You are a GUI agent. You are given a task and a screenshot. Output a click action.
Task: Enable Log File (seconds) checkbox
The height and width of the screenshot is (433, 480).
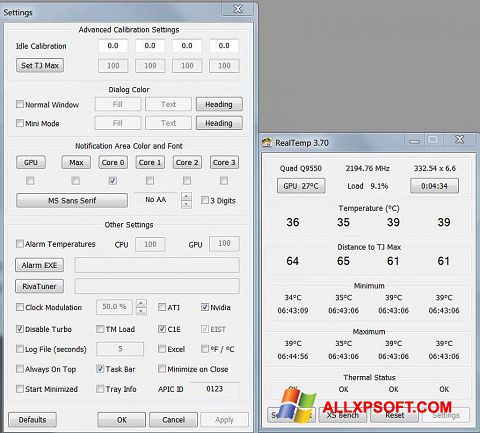tap(20, 349)
